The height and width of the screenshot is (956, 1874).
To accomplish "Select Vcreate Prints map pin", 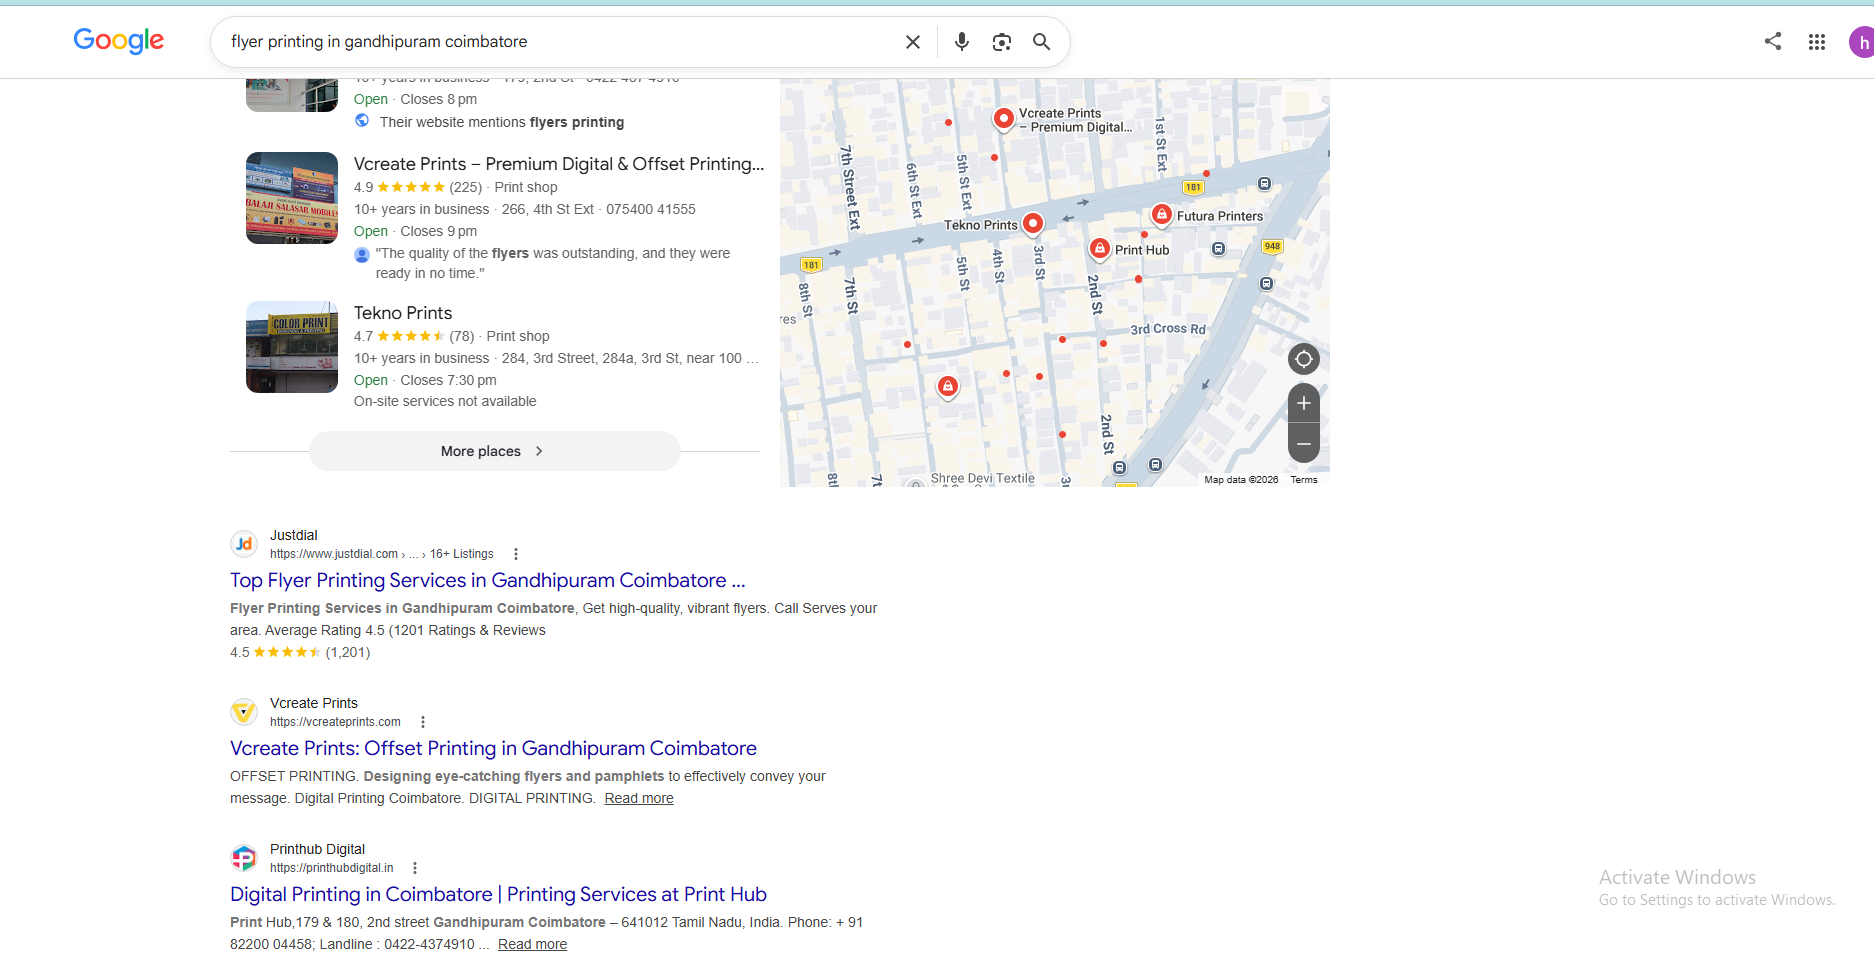I will (x=1003, y=119).
